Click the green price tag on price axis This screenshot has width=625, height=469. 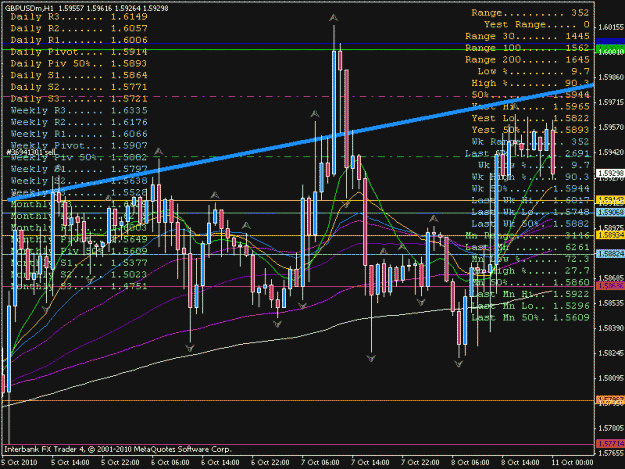pyautogui.click(x=610, y=49)
